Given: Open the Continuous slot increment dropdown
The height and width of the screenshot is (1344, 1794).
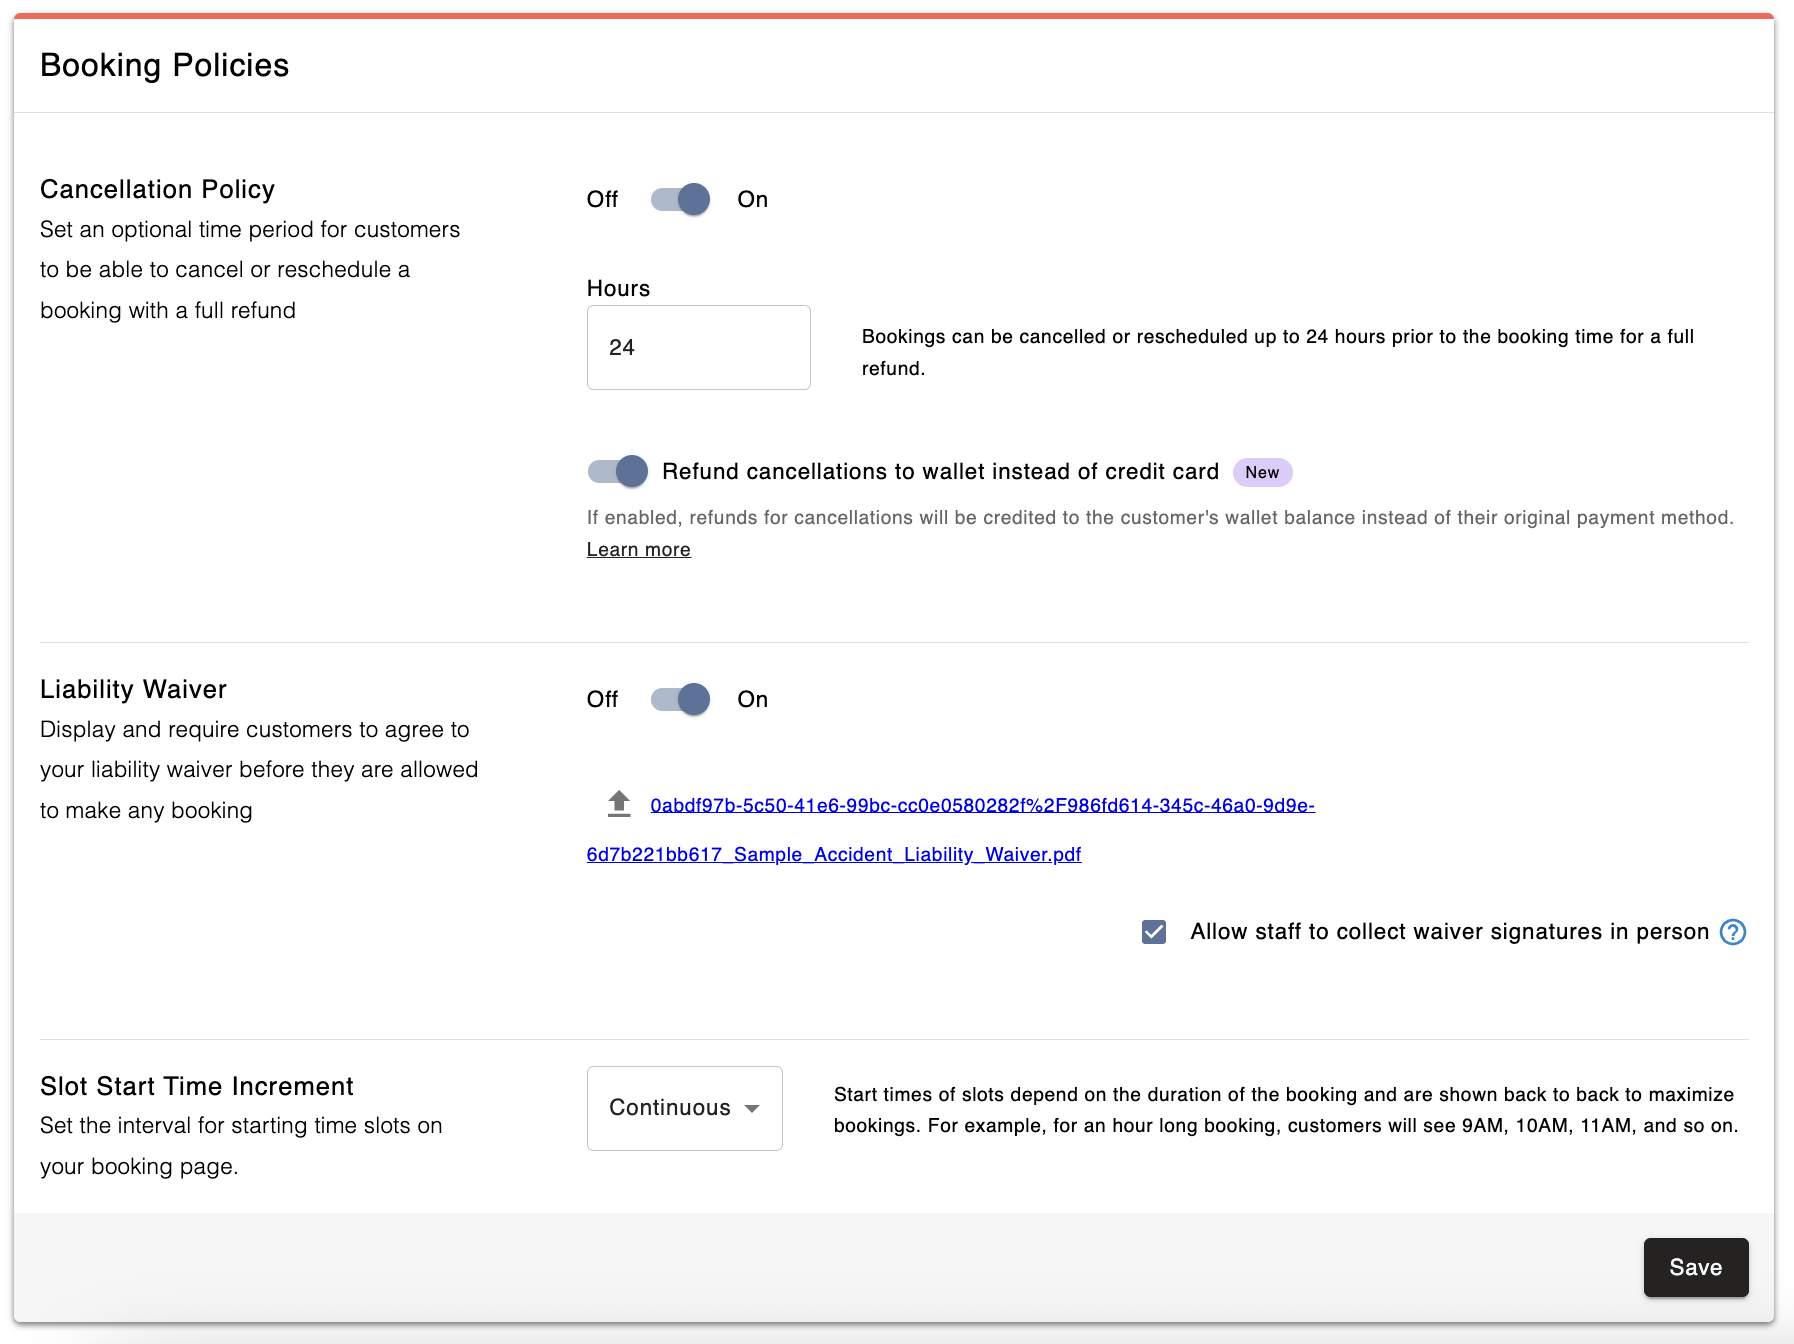Looking at the screenshot, I should (x=684, y=1108).
